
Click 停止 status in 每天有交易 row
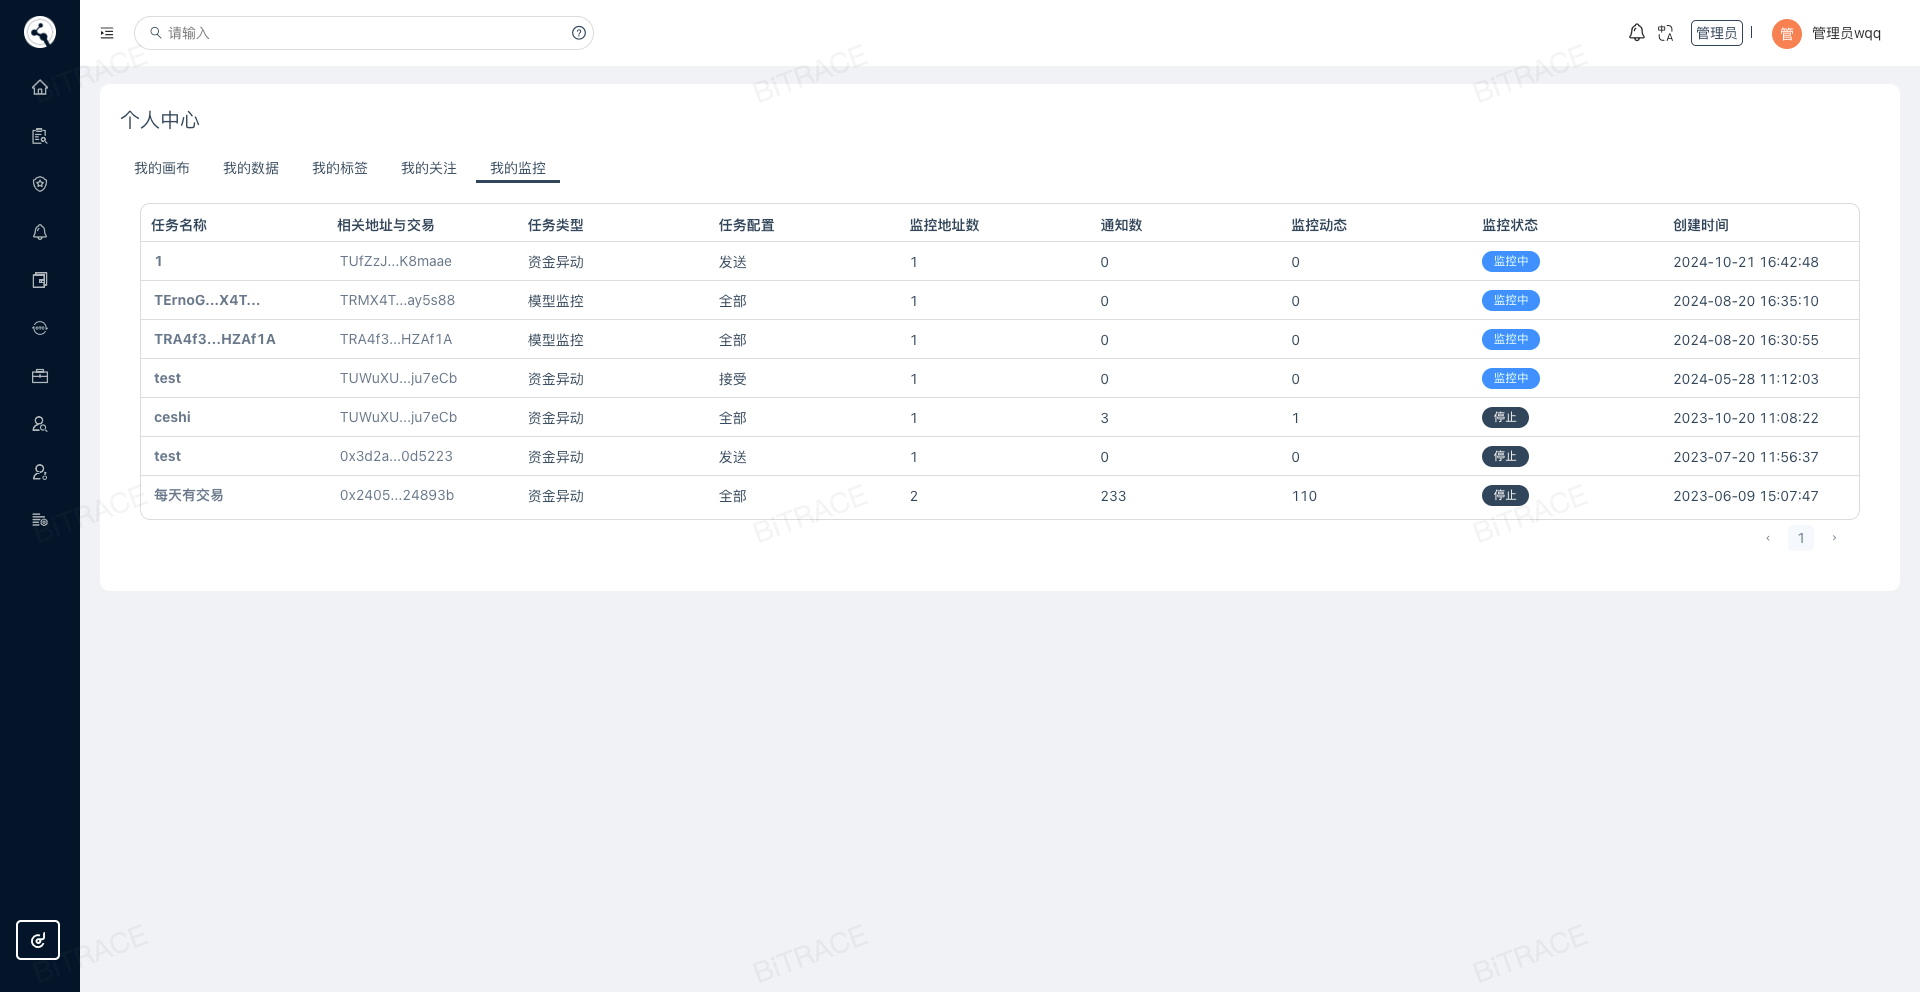point(1504,495)
